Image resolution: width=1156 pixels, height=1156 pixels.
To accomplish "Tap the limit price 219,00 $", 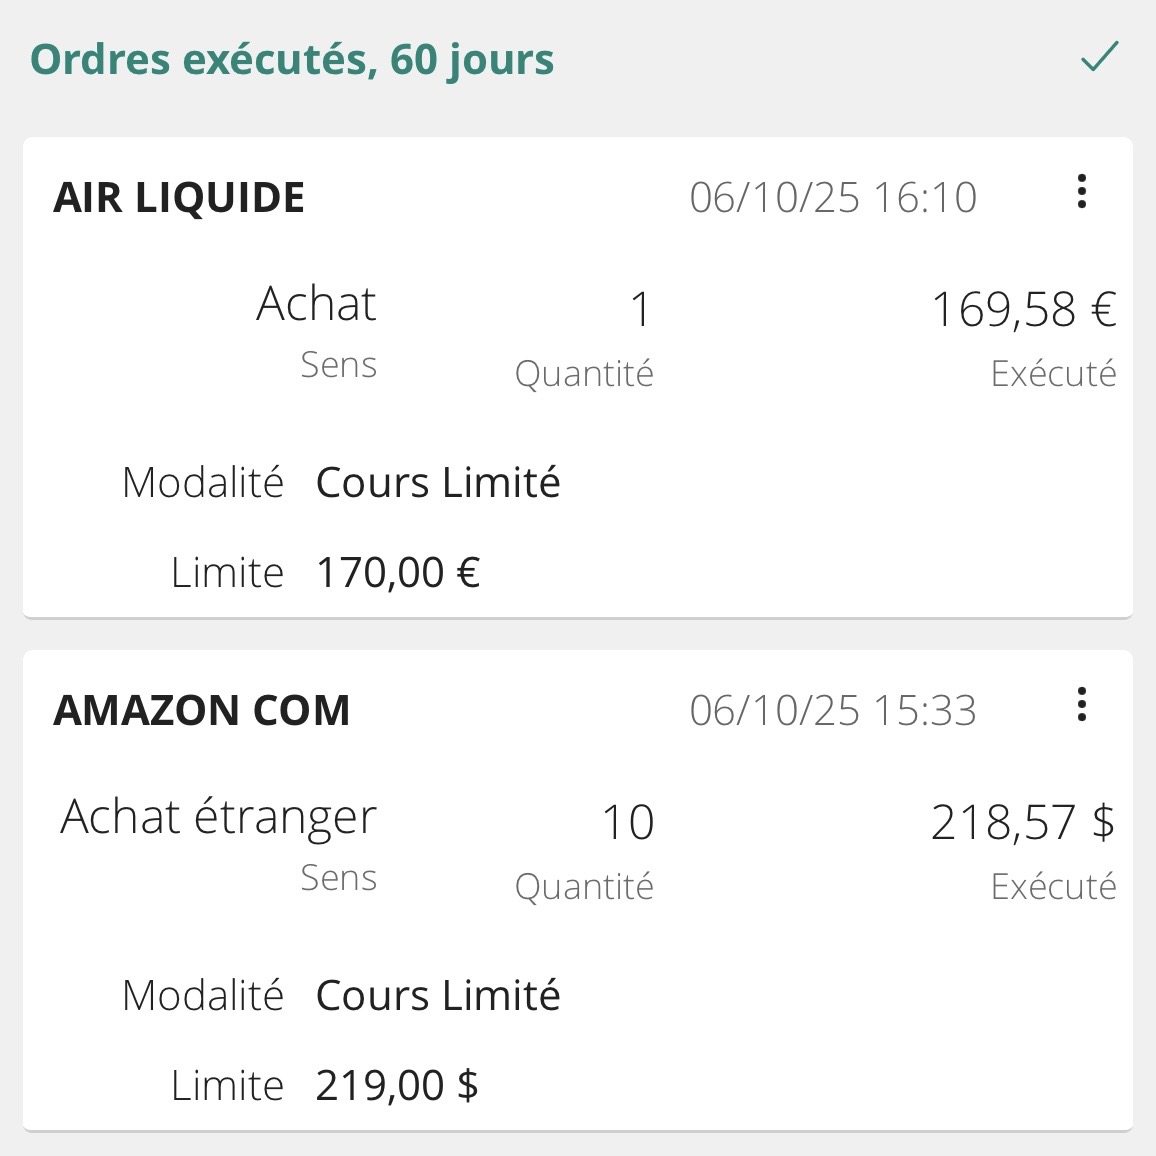I will 397,1086.
